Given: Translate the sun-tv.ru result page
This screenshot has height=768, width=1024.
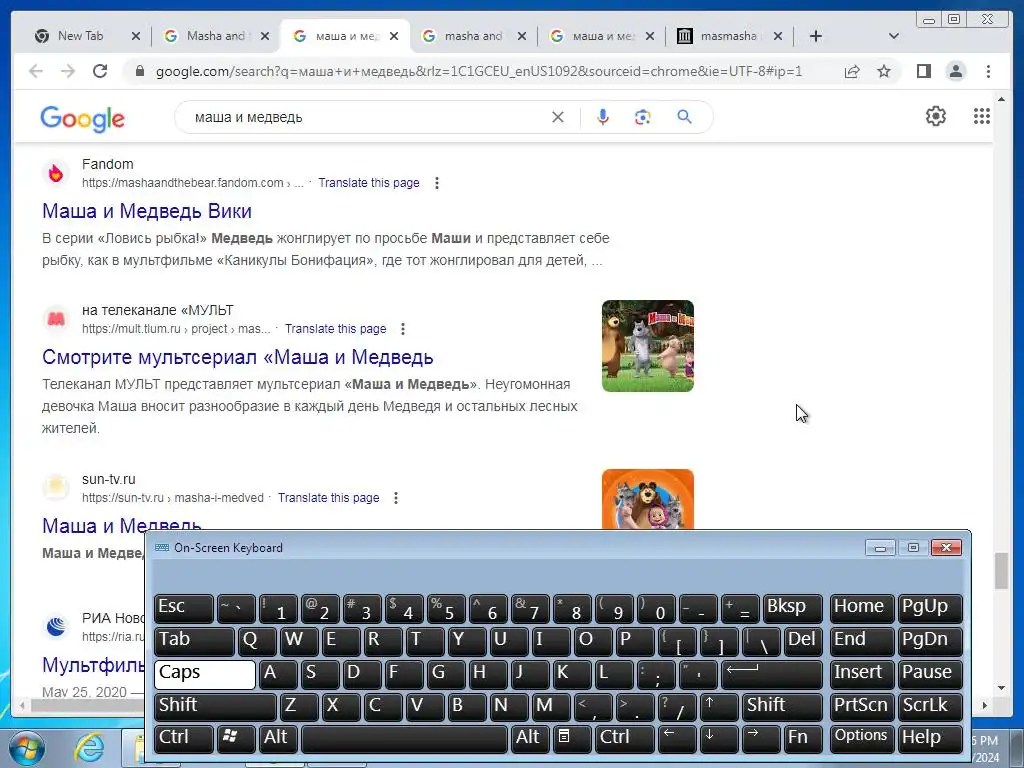Looking at the screenshot, I should point(328,498).
